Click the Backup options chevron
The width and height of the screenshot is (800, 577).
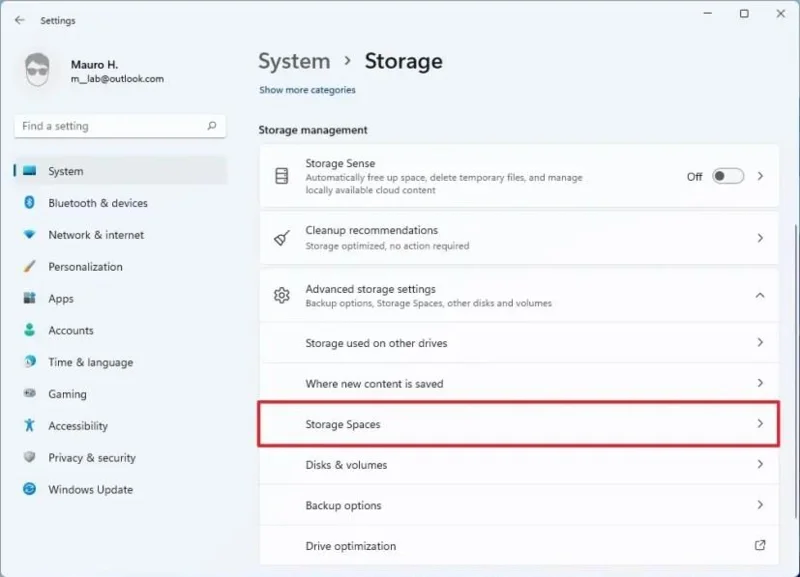tap(760, 505)
